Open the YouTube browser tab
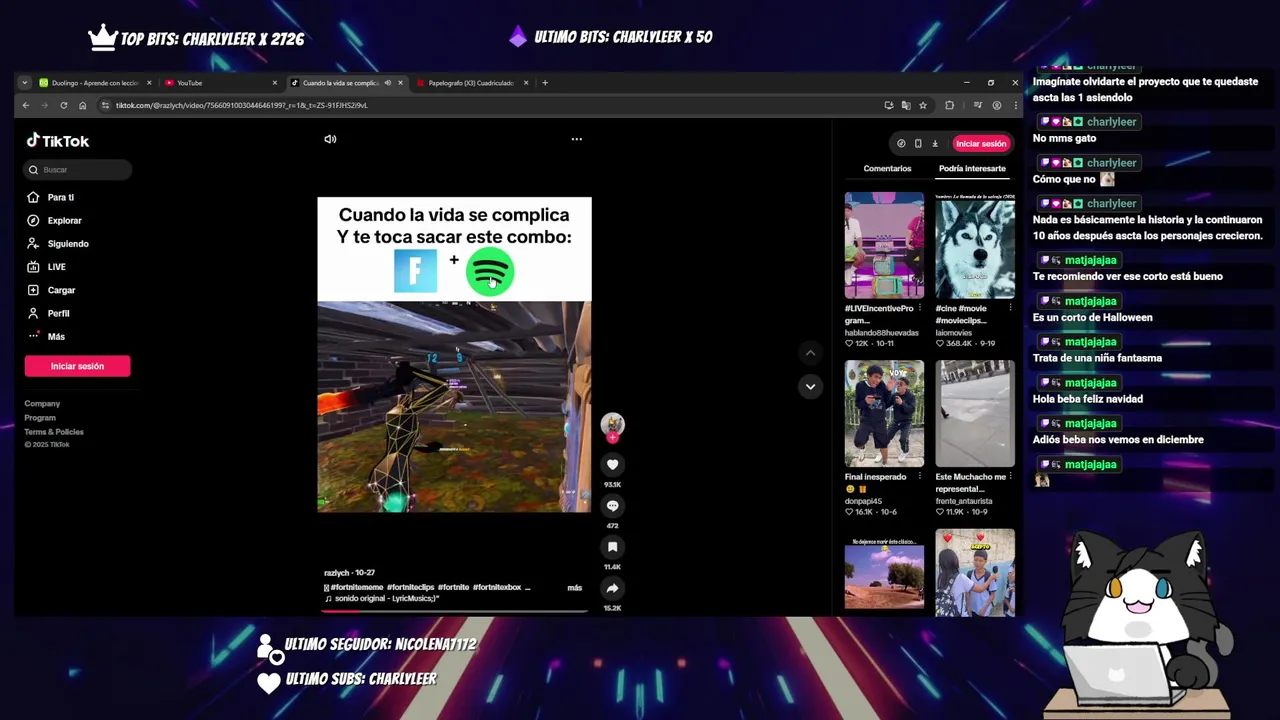 tap(218, 83)
